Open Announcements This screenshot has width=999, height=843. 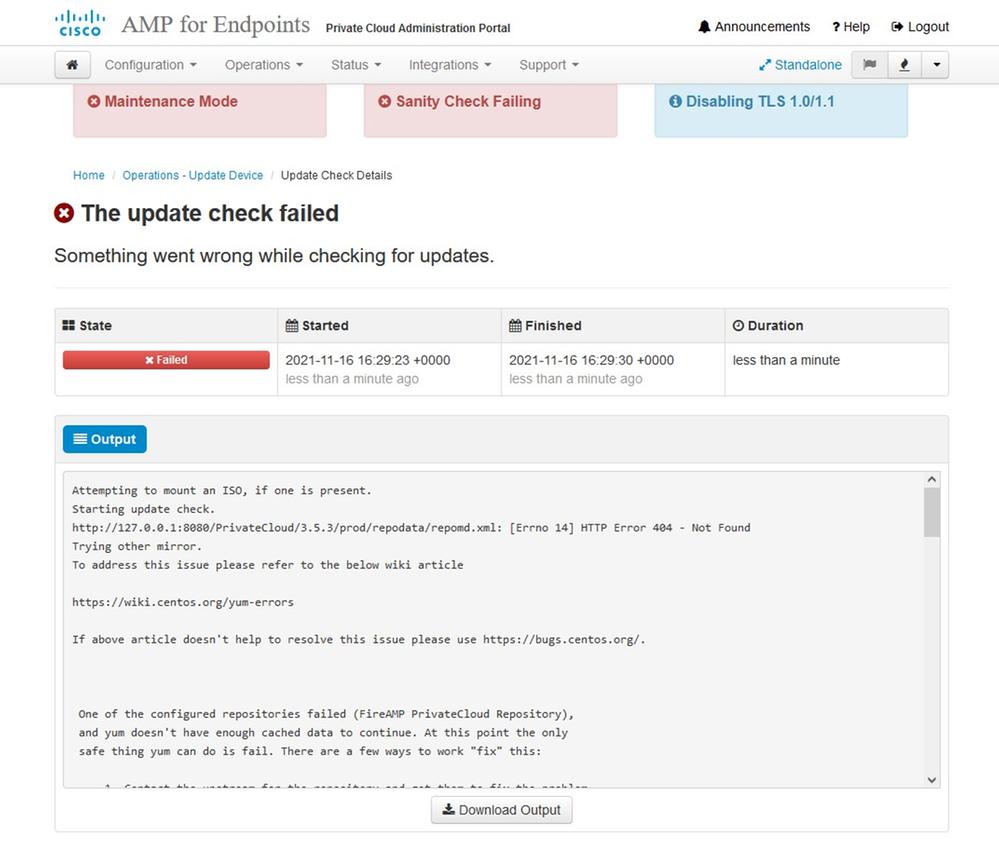coord(754,27)
